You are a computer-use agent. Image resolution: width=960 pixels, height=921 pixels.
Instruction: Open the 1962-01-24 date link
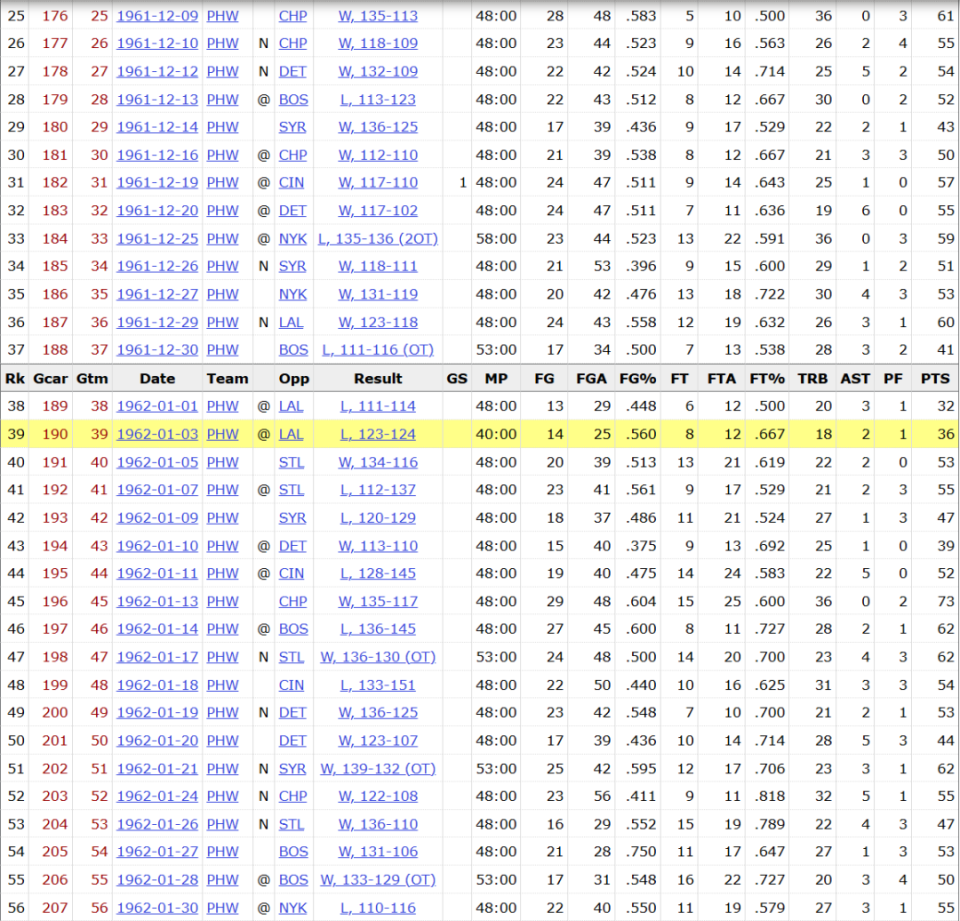(157, 796)
